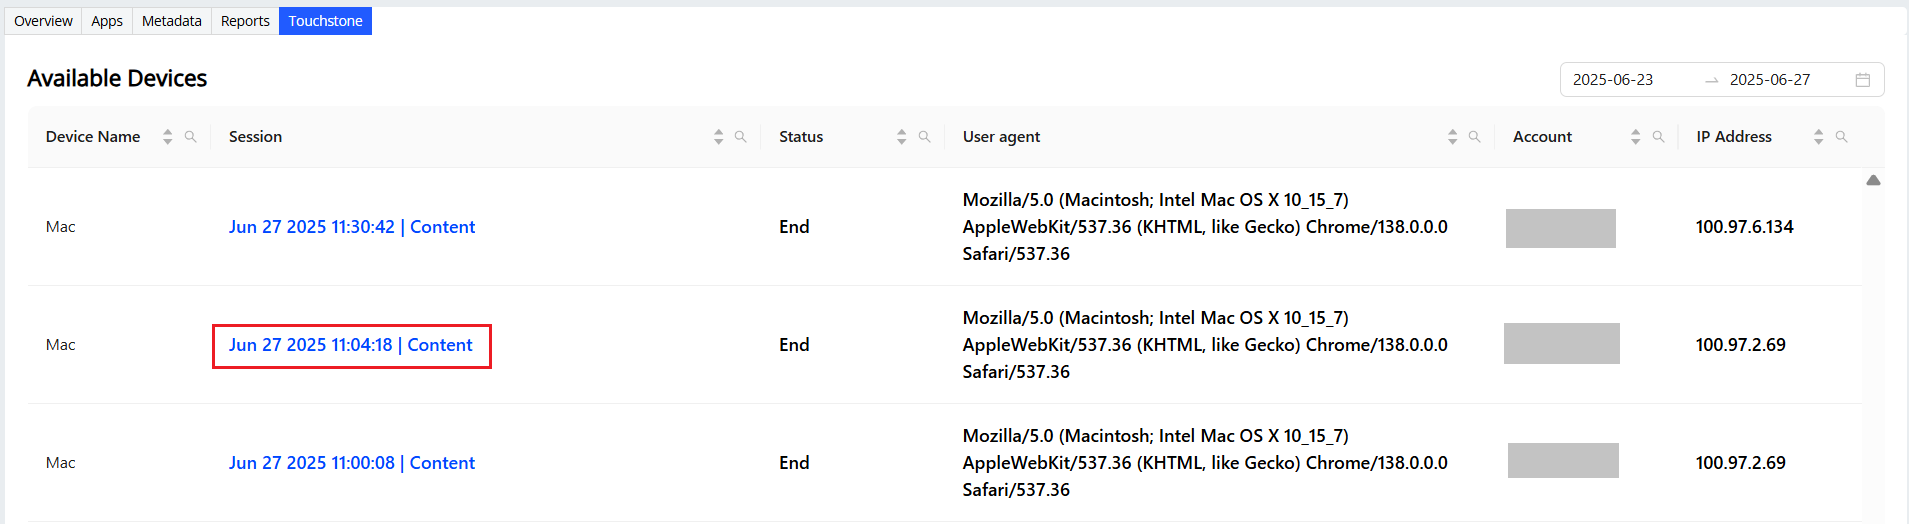Click the scroll-up arrow of table scrollbar
Image resolution: width=1909 pixels, height=524 pixels.
click(1873, 181)
